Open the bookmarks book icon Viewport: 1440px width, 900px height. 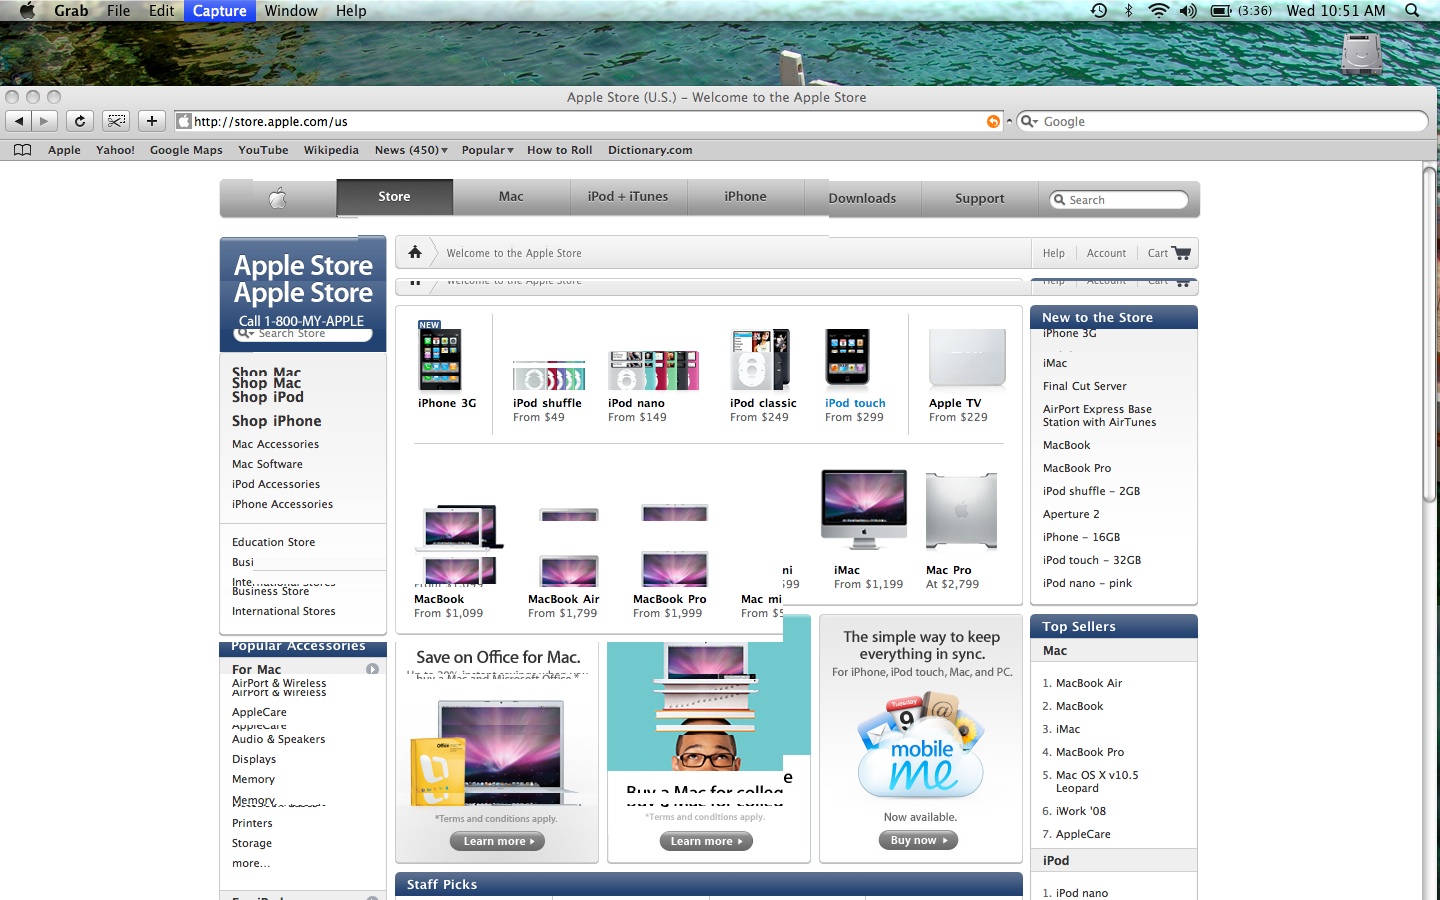pos(22,150)
